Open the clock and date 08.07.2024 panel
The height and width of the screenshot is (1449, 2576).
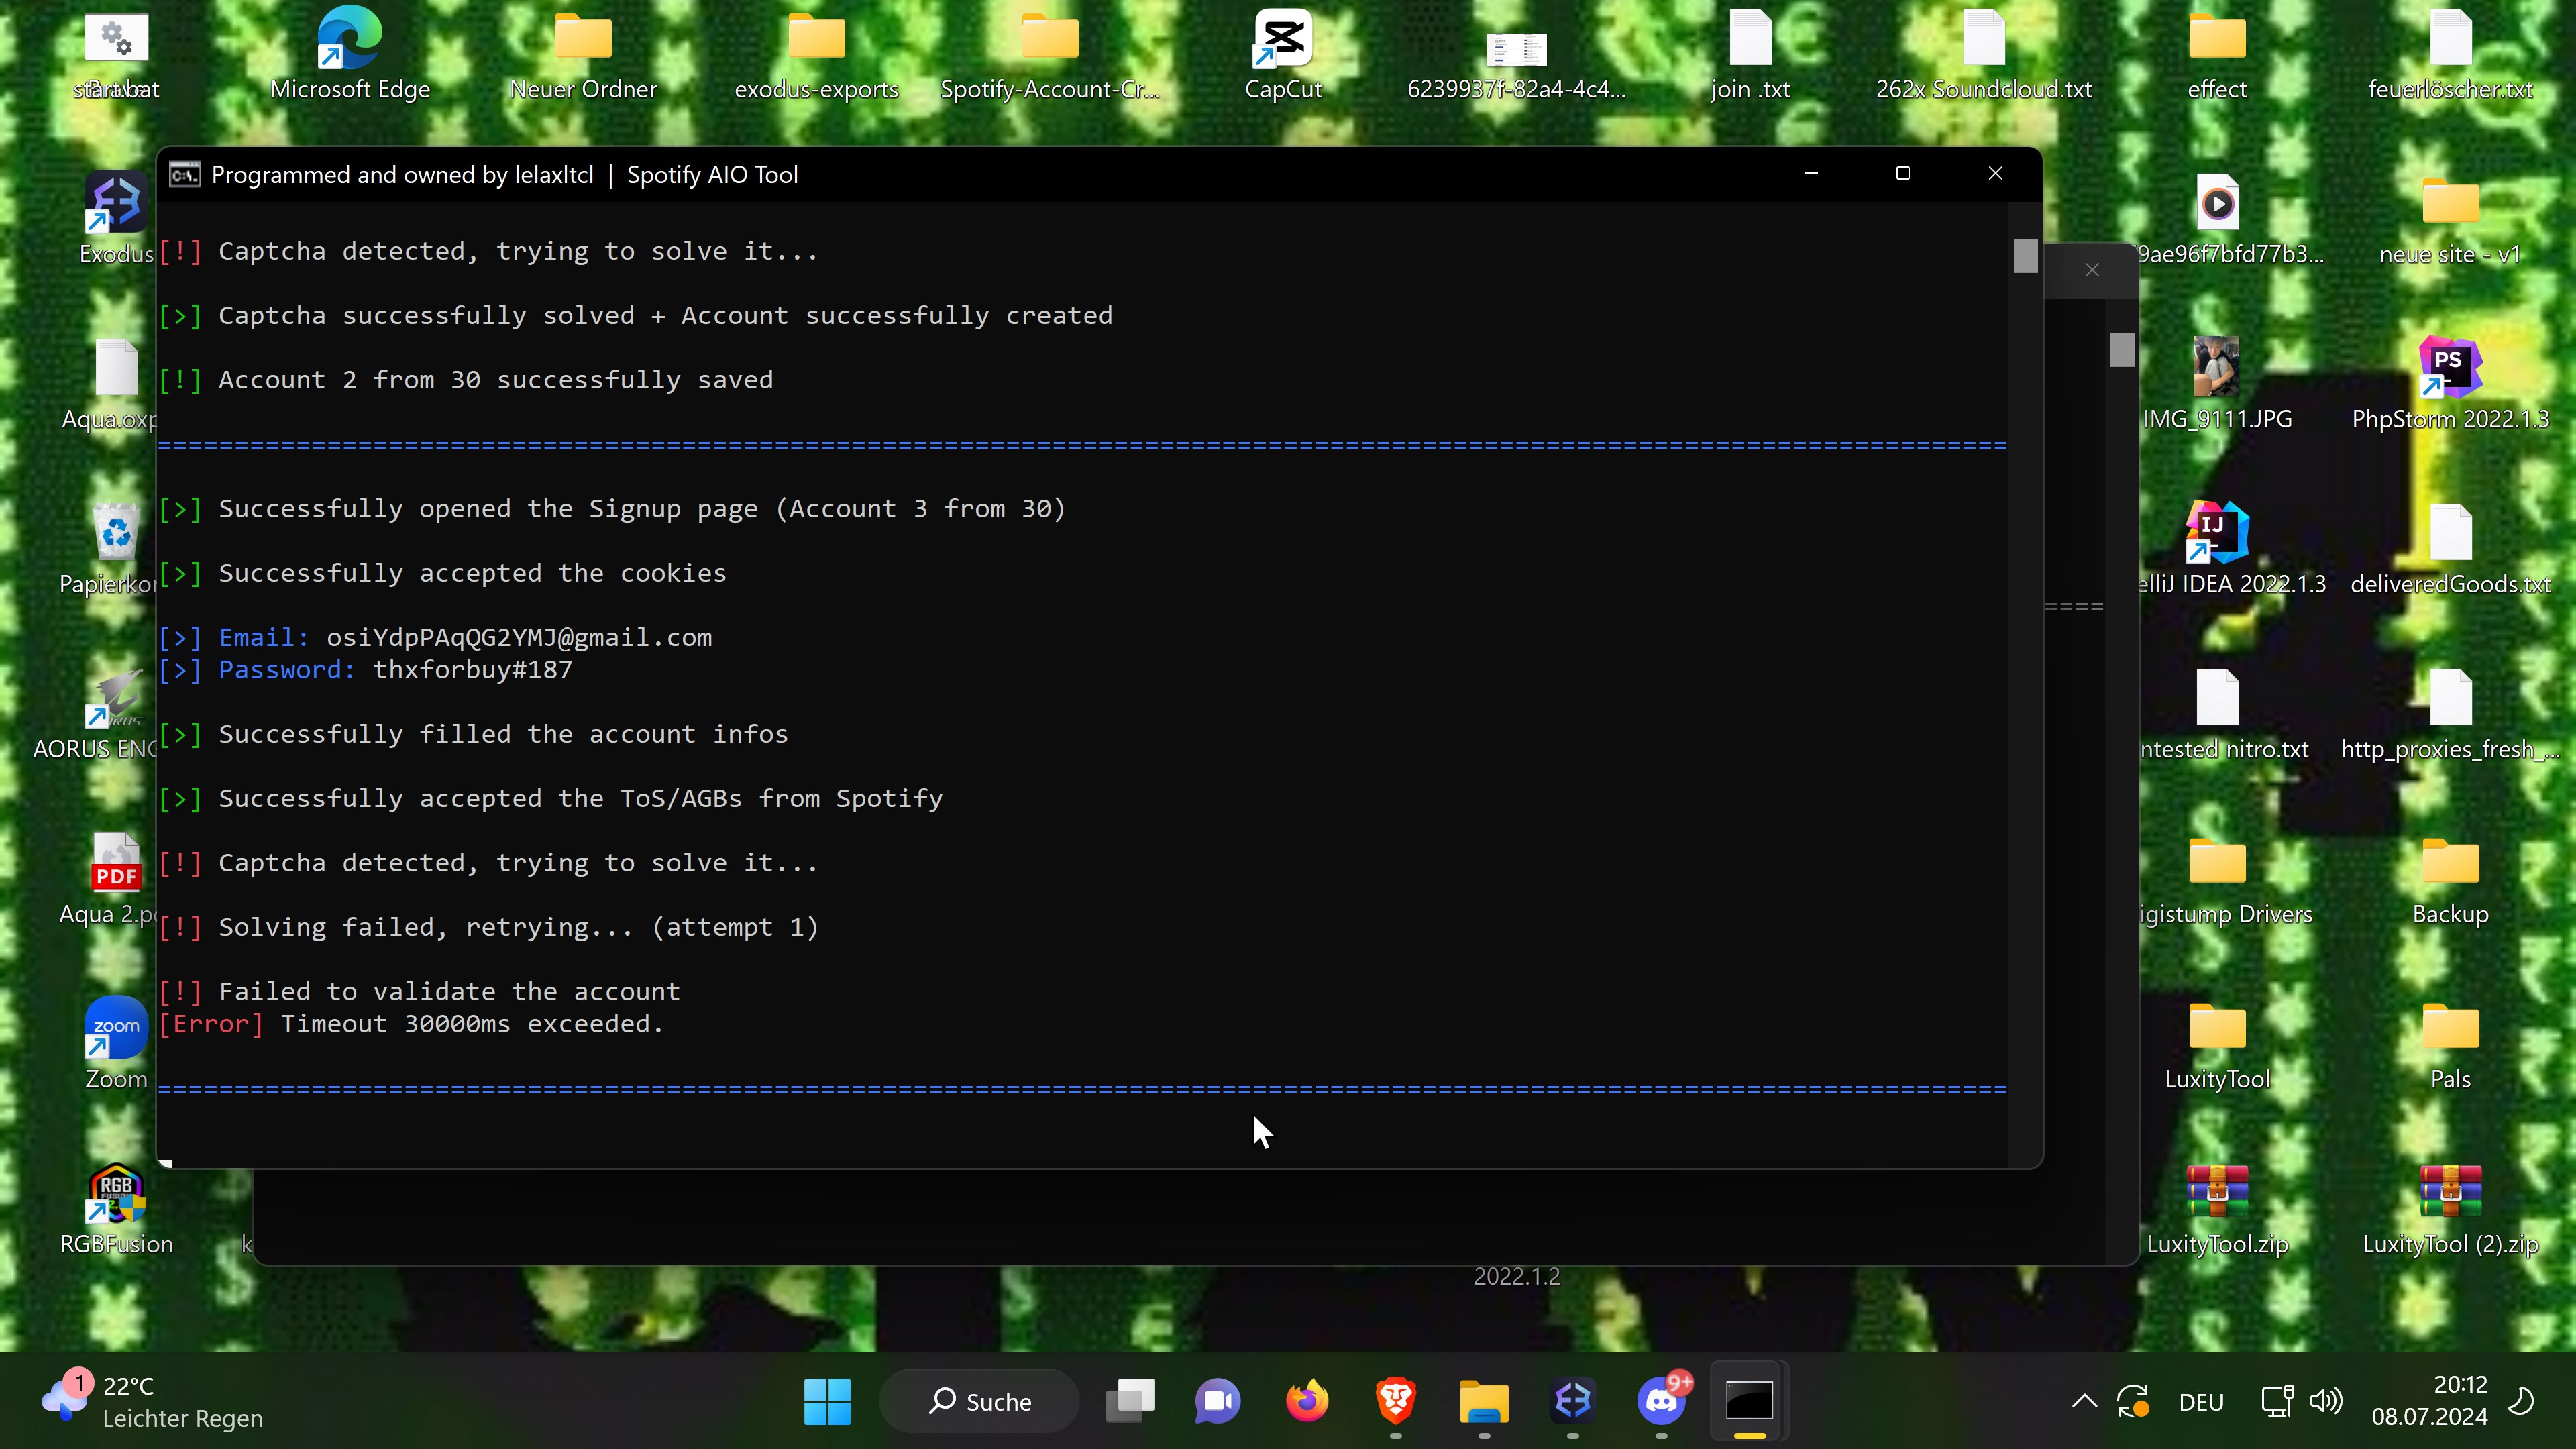click(2429, 1400)
